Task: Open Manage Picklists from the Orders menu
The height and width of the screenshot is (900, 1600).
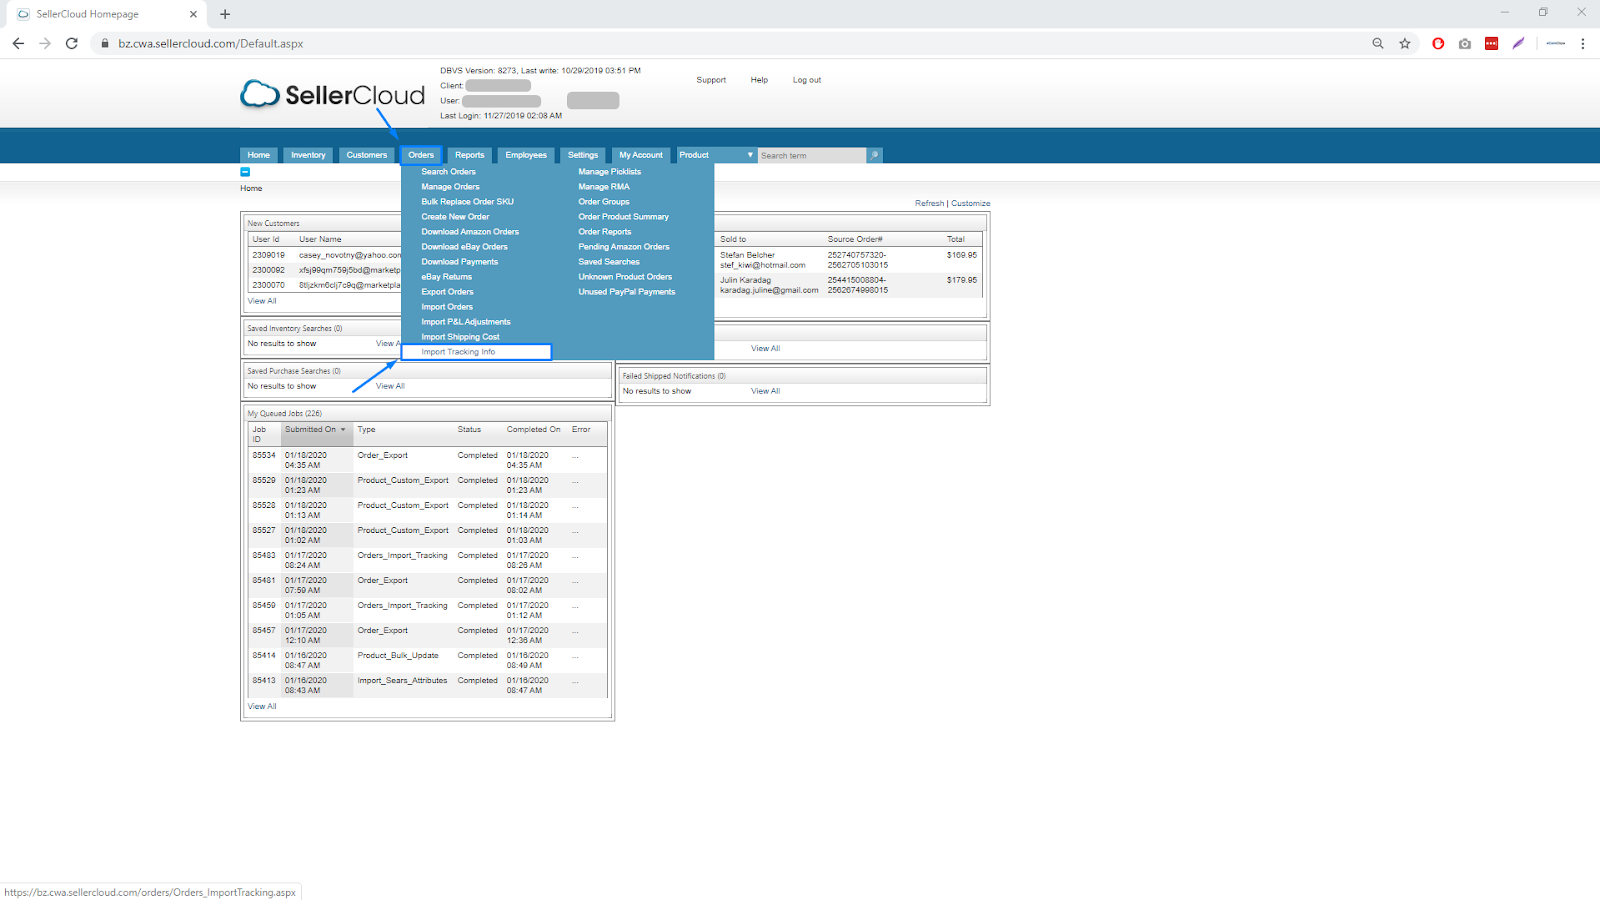Action: click(x=610, y=172)
